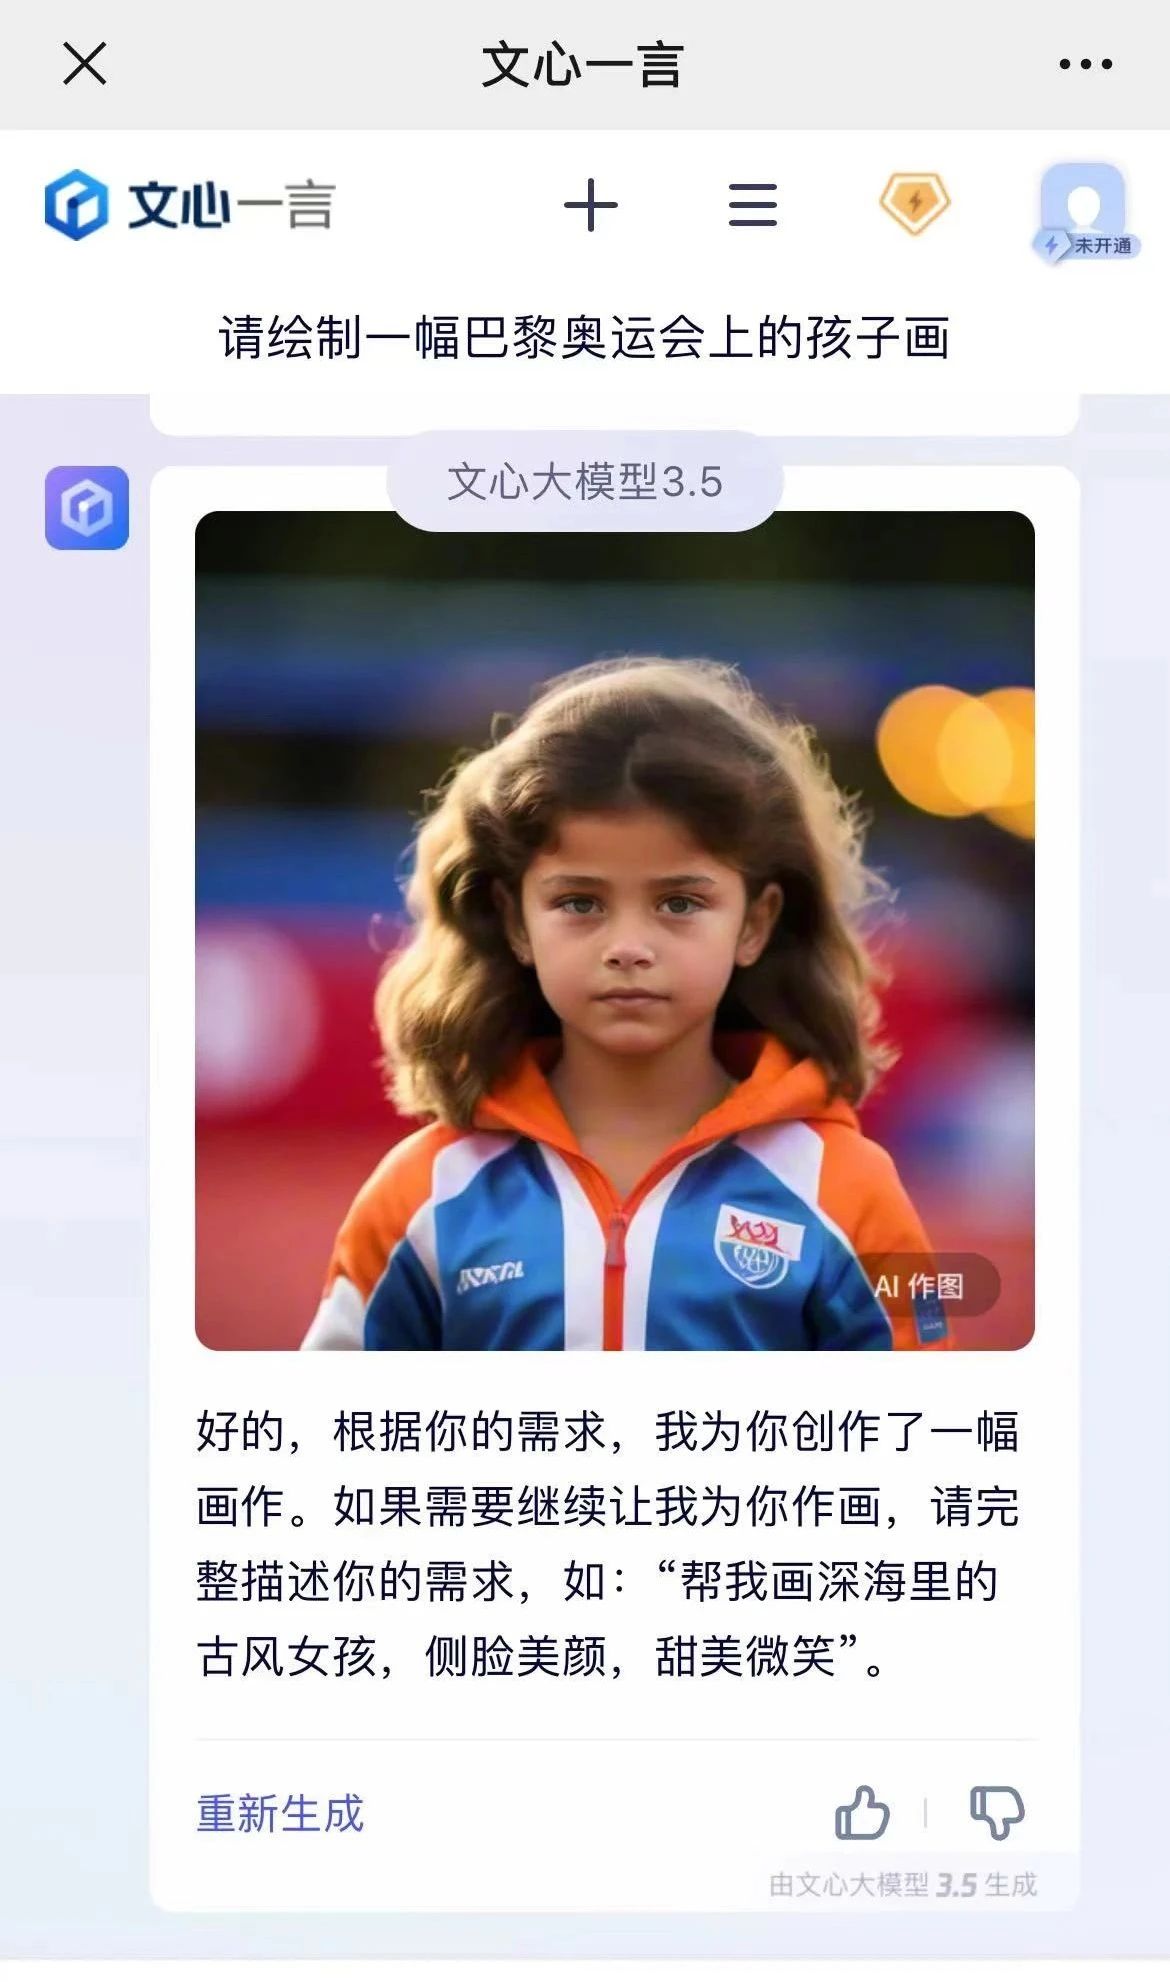Screen dimensions: 1170x1982
Task: Tap the 文心一言 page title
Action: coord(582,65)
